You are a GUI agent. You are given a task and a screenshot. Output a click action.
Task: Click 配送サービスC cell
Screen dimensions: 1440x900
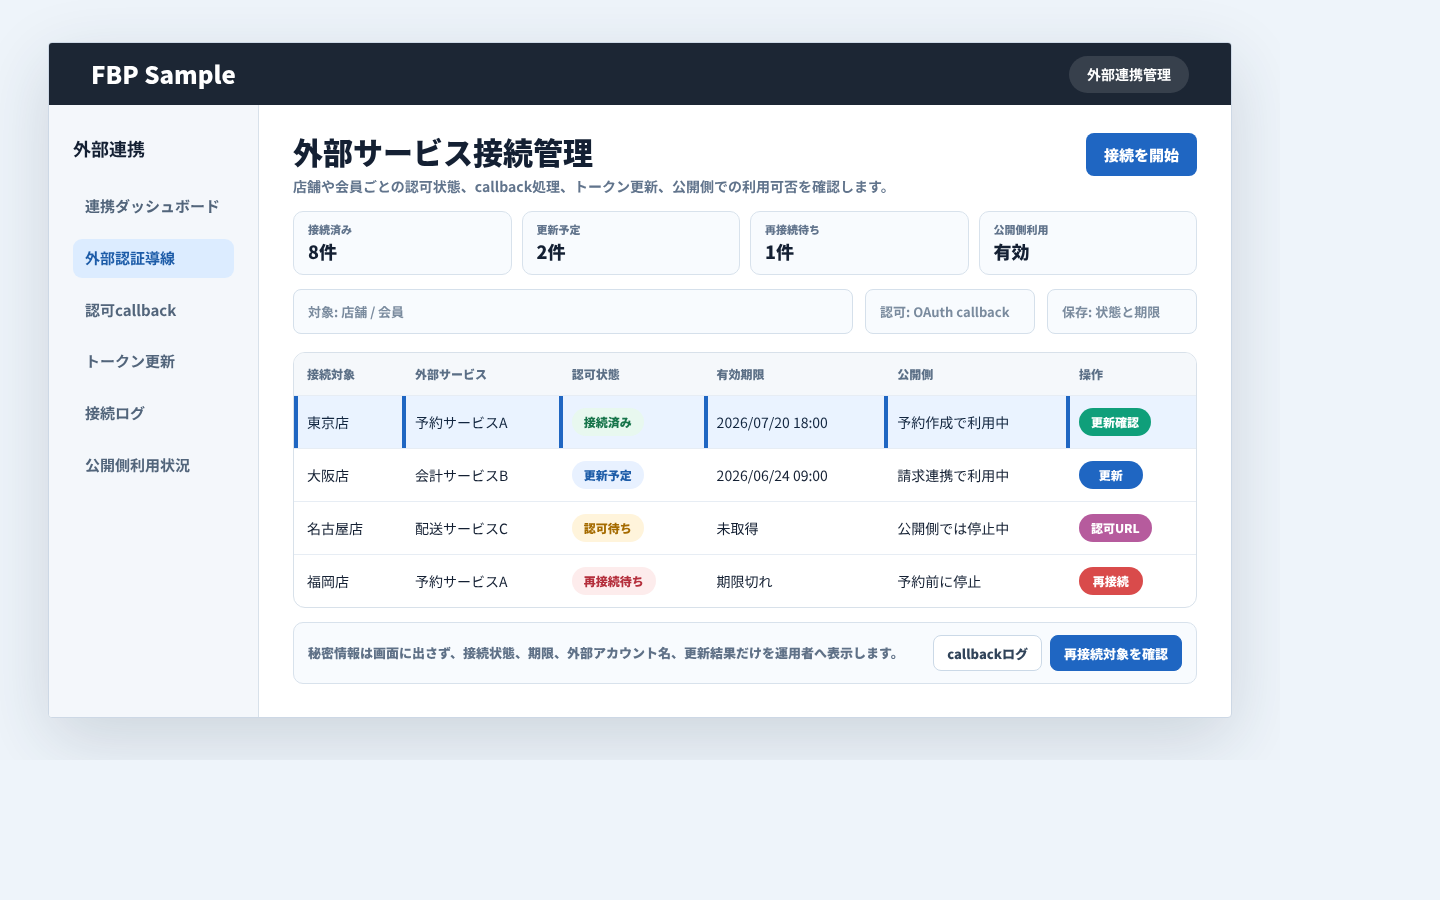click(481, 528)
